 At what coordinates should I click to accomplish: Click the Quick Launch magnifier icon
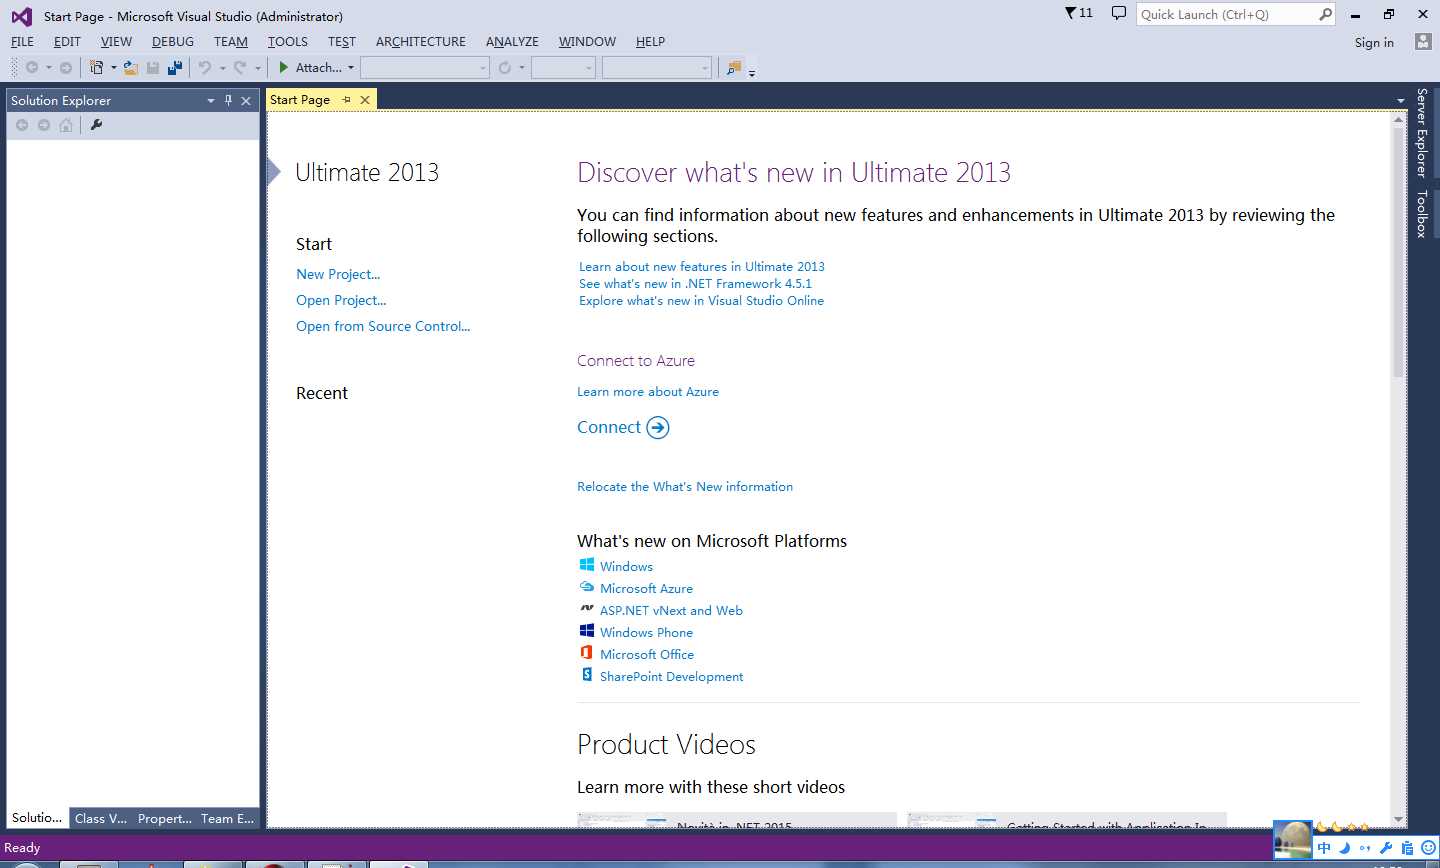click(1325, 14)
